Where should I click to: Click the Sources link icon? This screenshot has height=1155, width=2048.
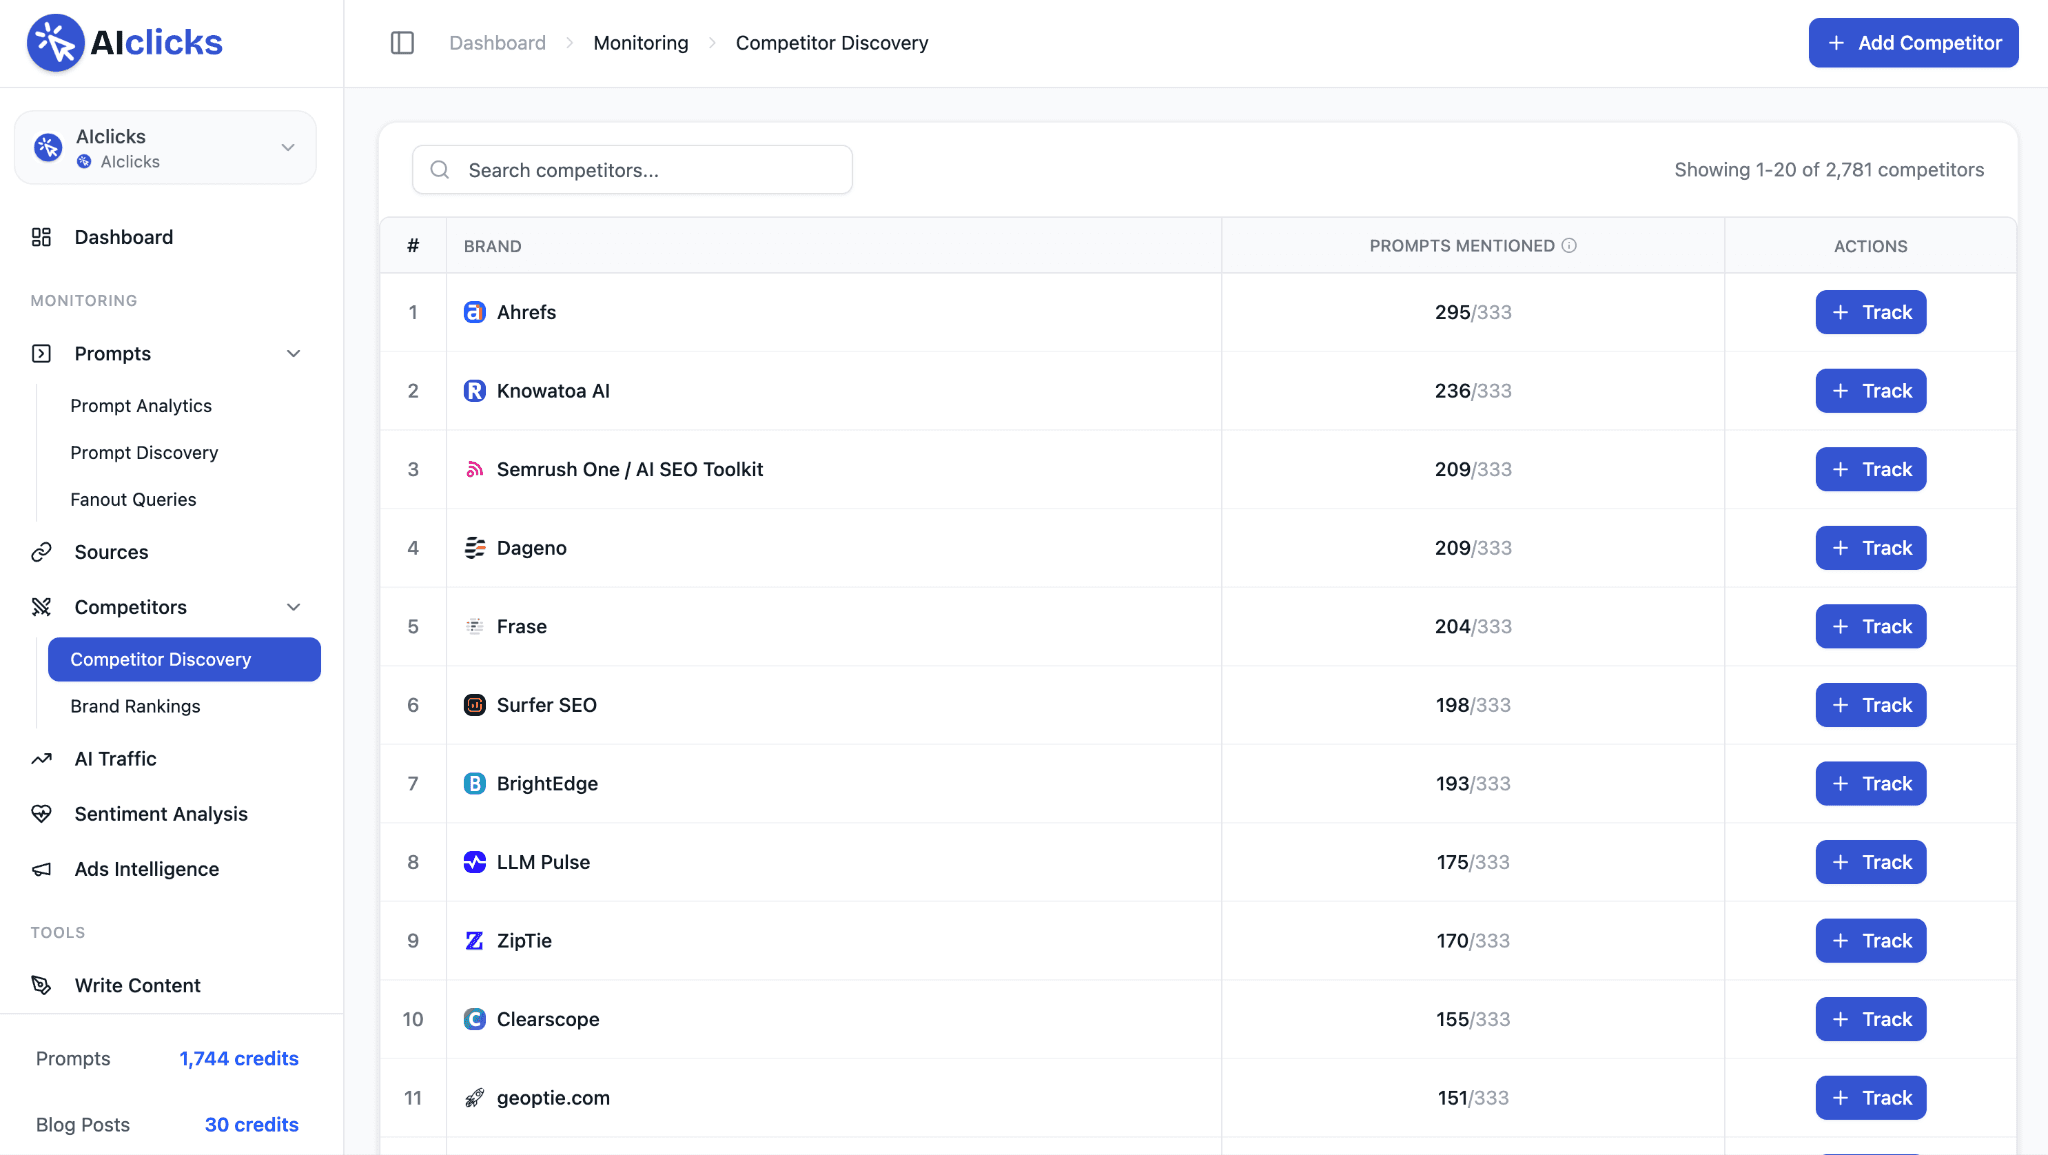[41, 552]
